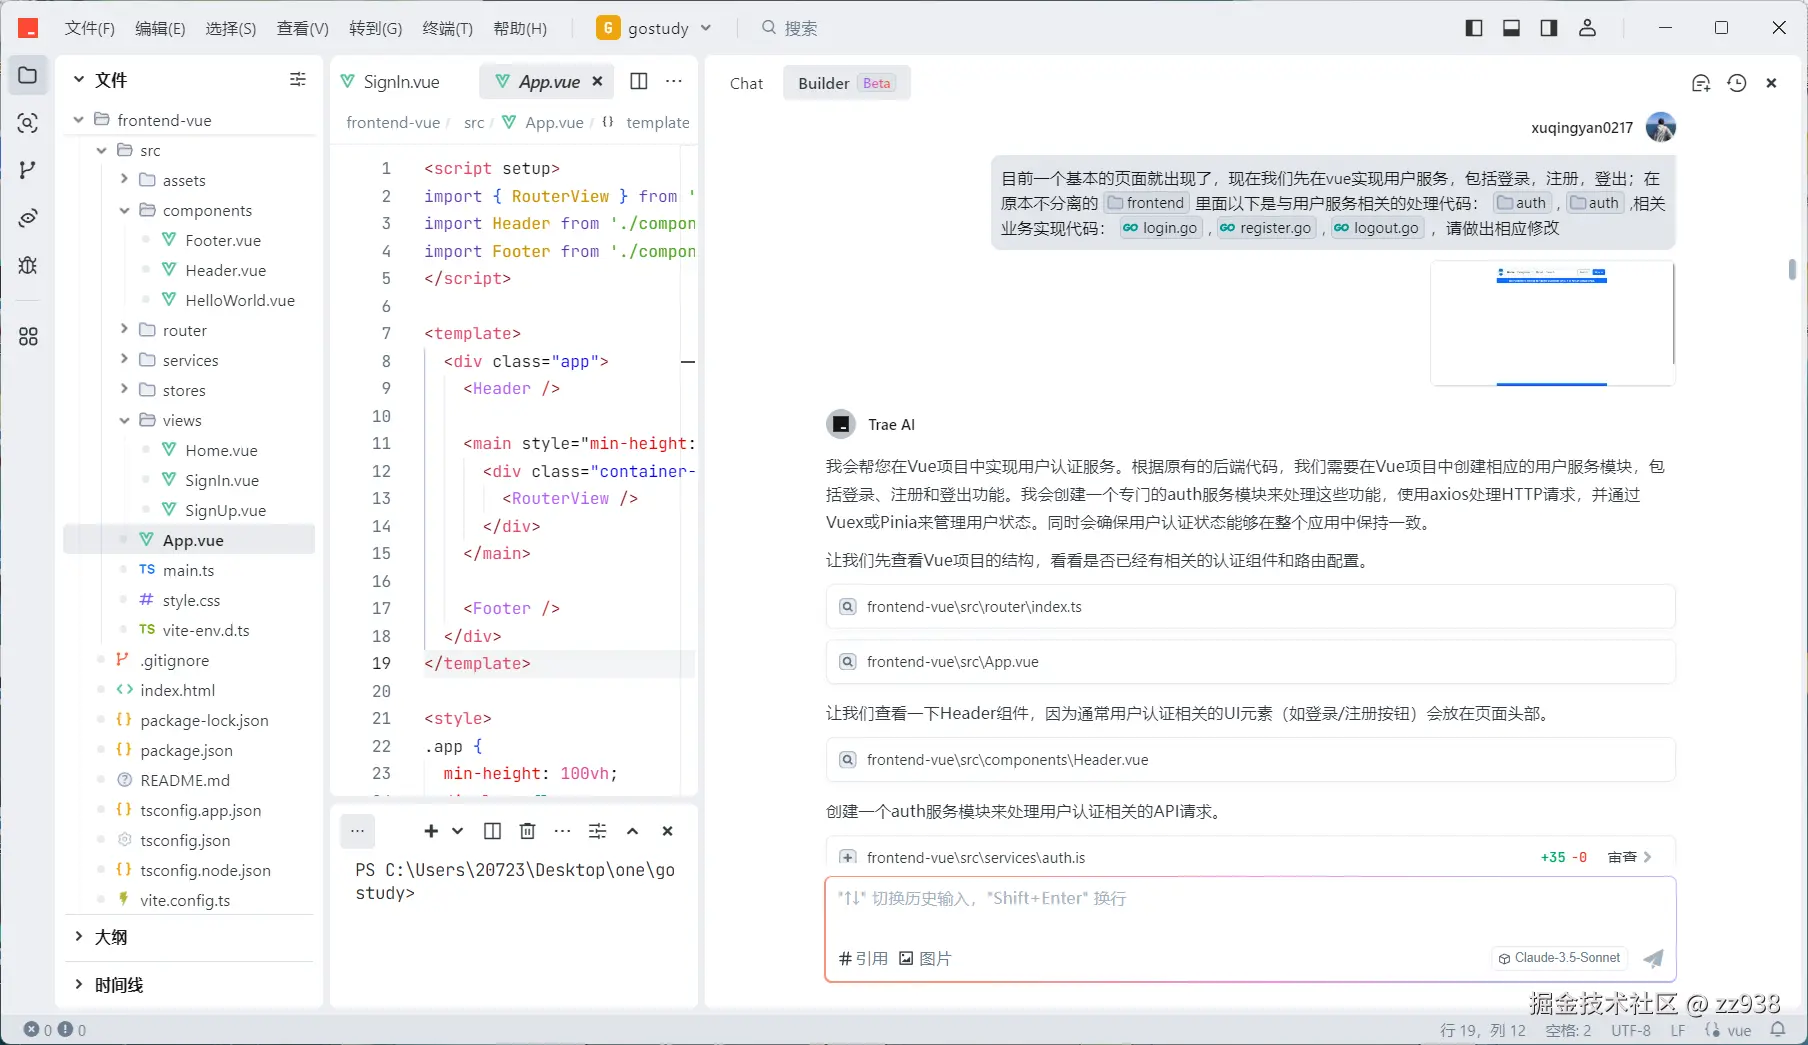Collapse the frontend-vue root folder
The height and width of the screenshot is (1045, 1808).
79,120
